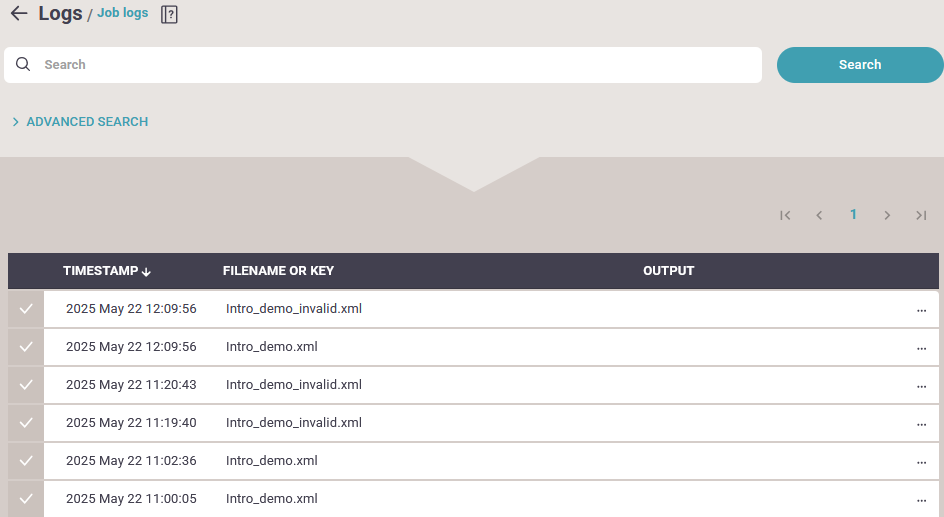Click the teal Search button
The image size is (944, 517).
[x=860, y=65]
